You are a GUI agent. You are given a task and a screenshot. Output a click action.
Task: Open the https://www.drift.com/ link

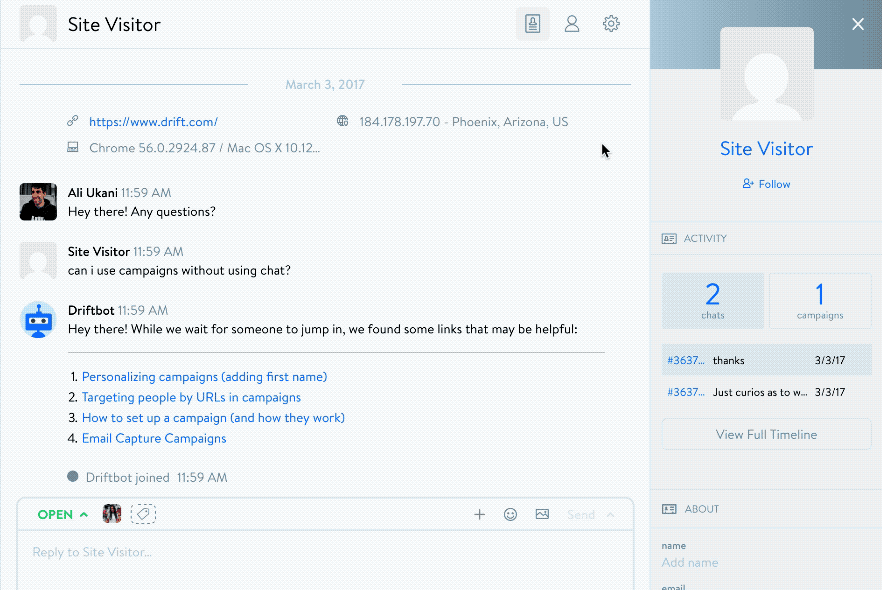(153, 121)
